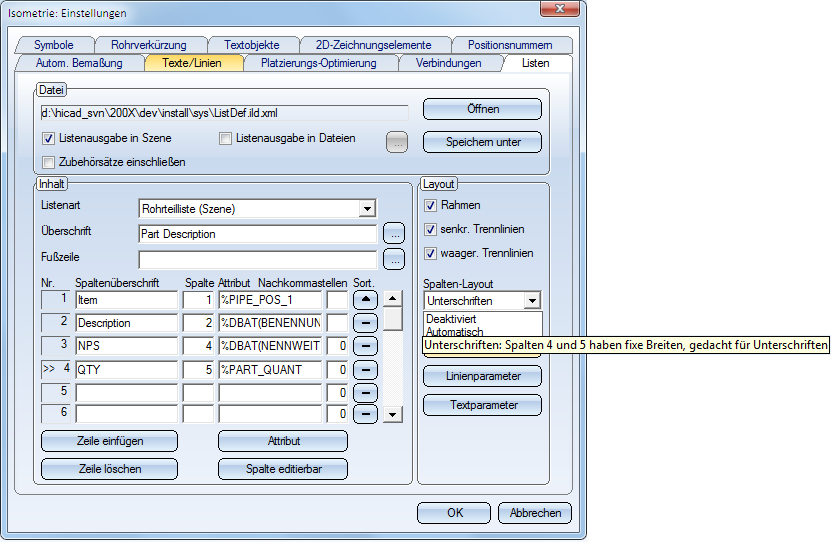The height and width of the screenshot is (542, 831).
Task: Uncheck the Rahmen layout checkbox
Action: point(431,205)
